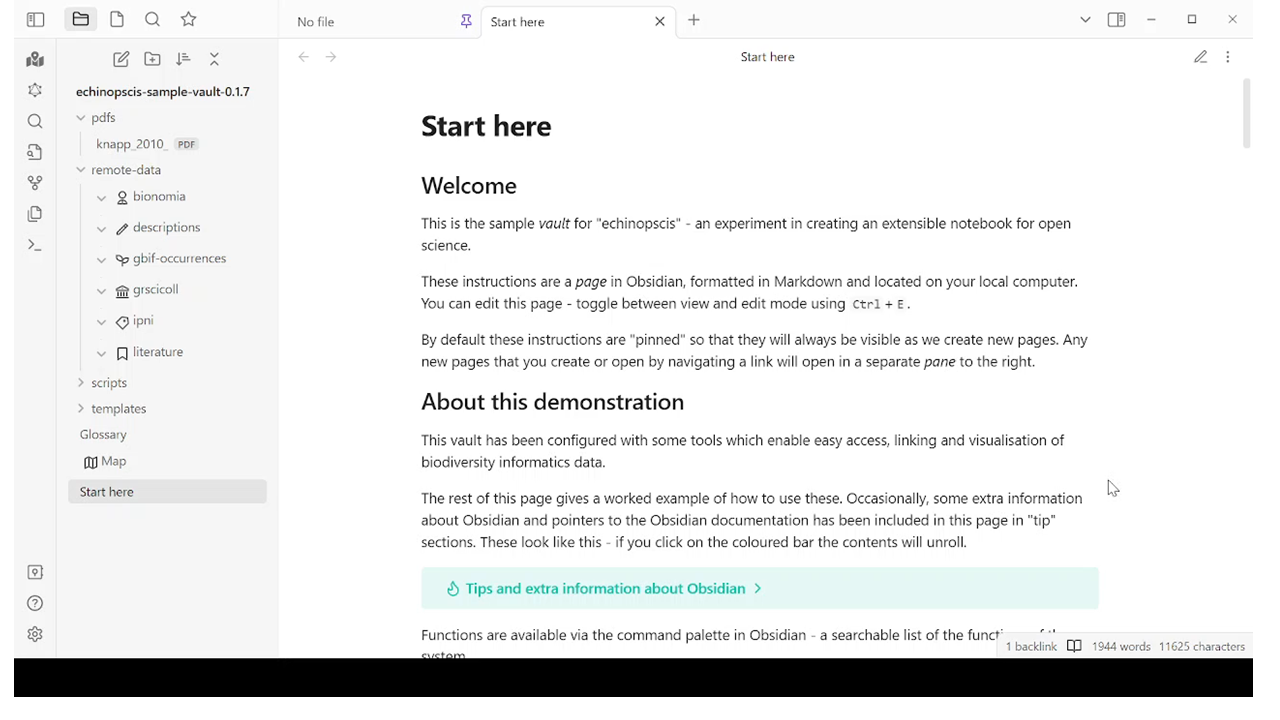Open graph view from the ribbon
This screenshot has height=720, width=1280.
coord(35,183)
